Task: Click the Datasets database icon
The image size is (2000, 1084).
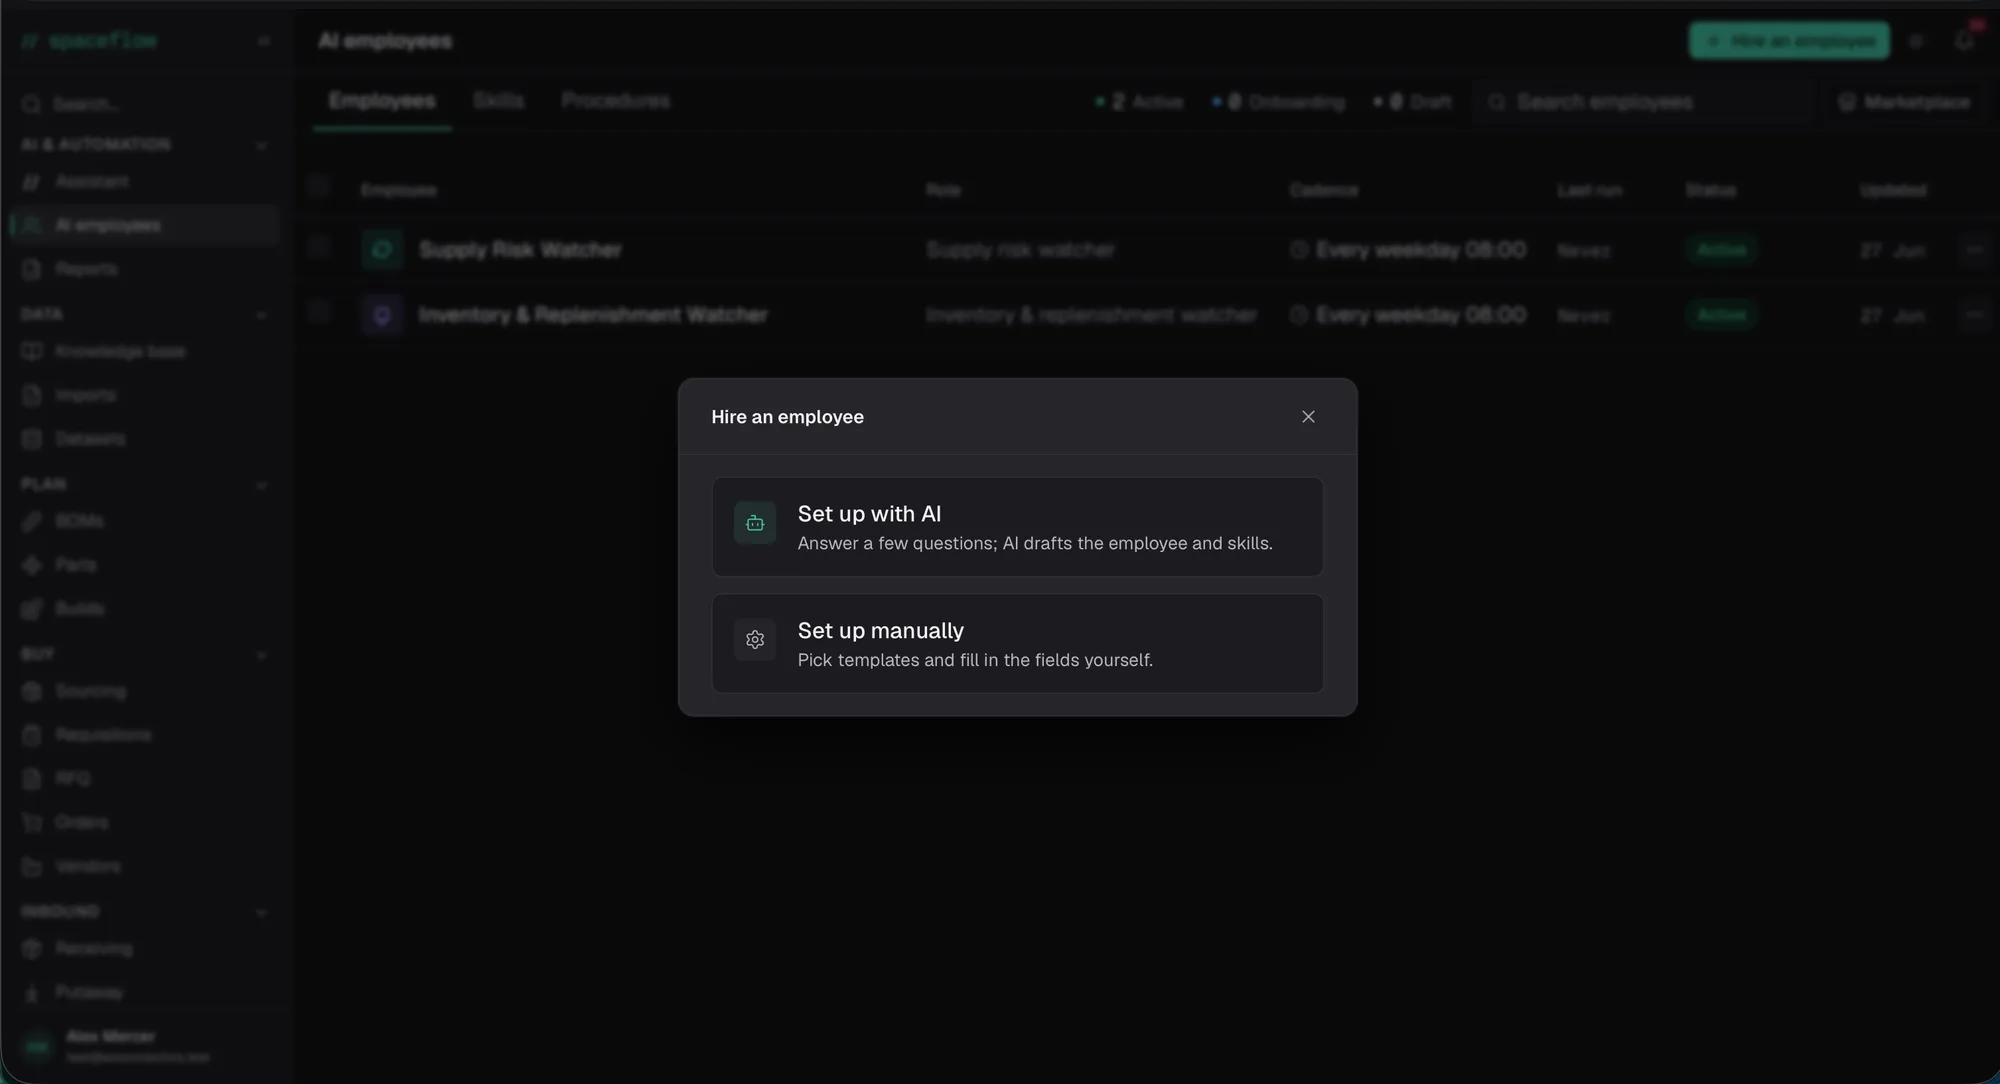Action: point(32,439)
